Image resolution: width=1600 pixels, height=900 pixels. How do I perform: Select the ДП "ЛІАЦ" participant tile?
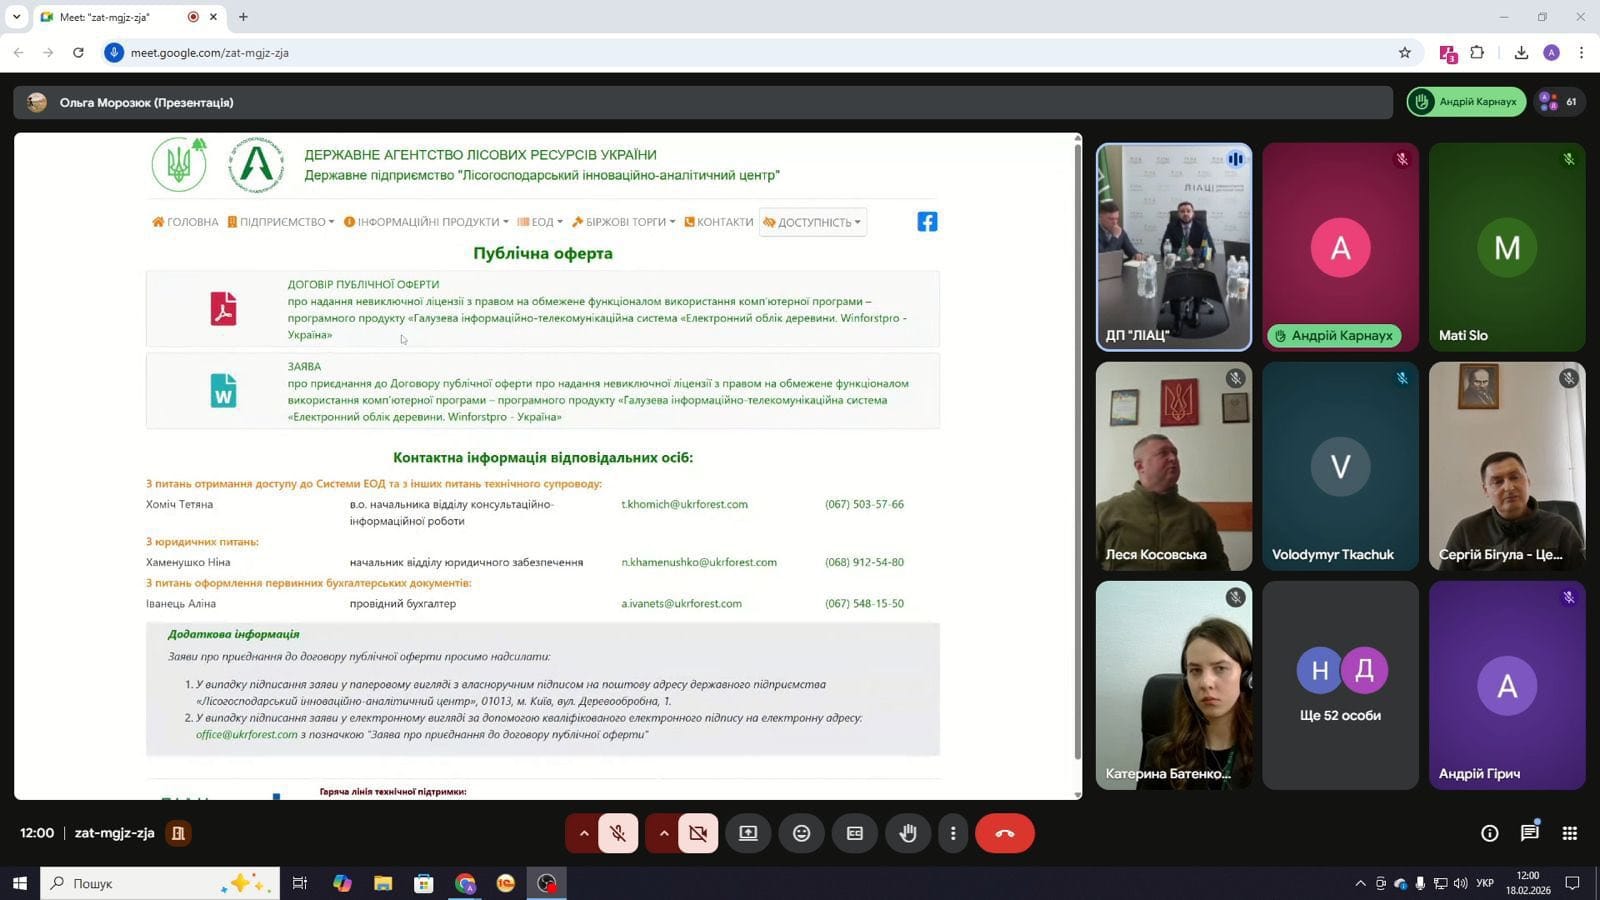1174,247
